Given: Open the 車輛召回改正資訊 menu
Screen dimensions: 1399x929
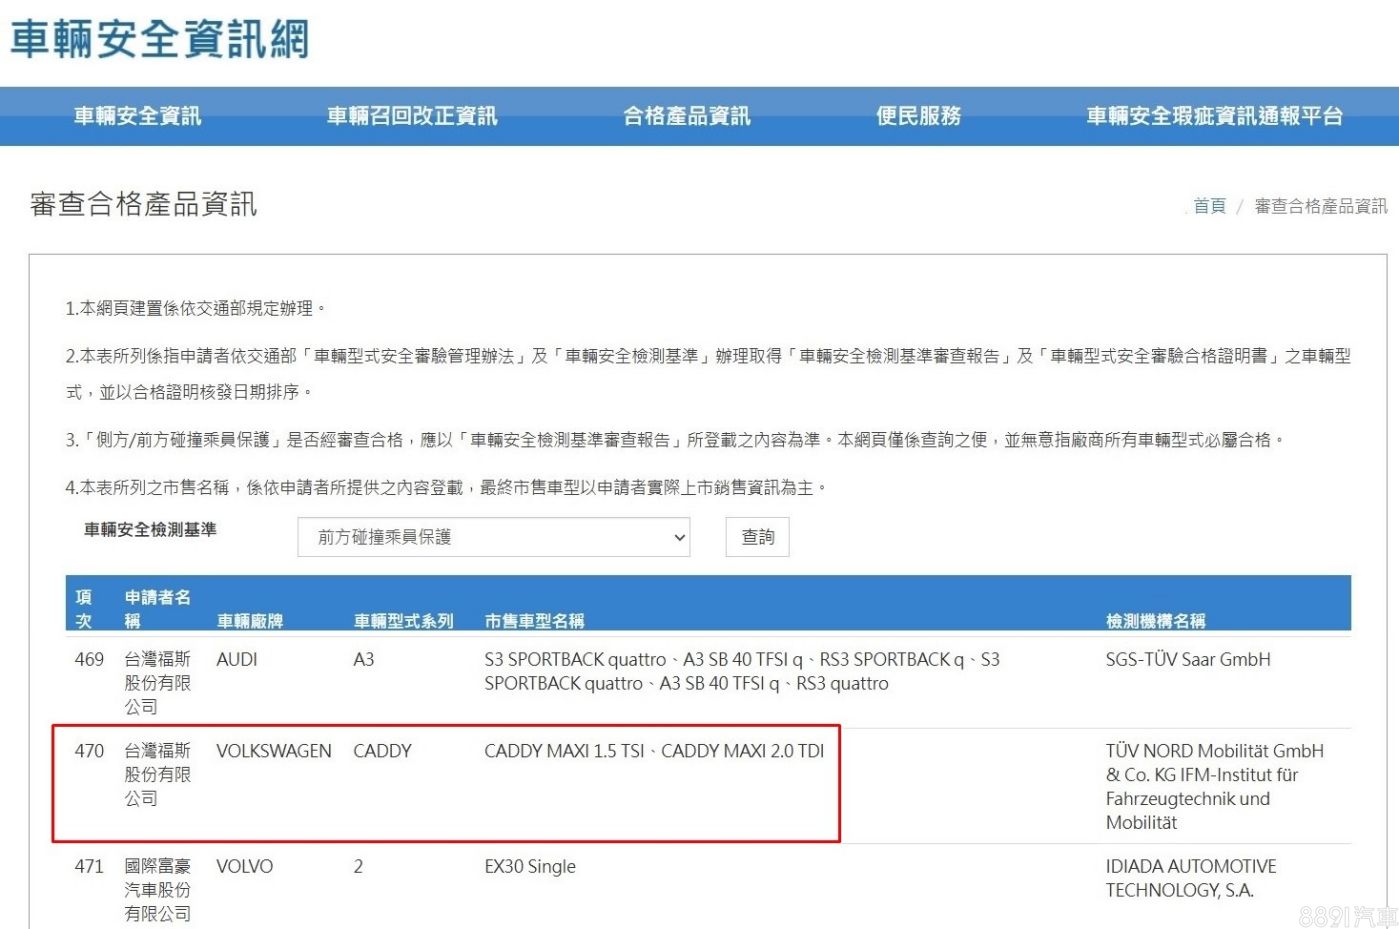Looking at the screenshot, I should 412,116.
